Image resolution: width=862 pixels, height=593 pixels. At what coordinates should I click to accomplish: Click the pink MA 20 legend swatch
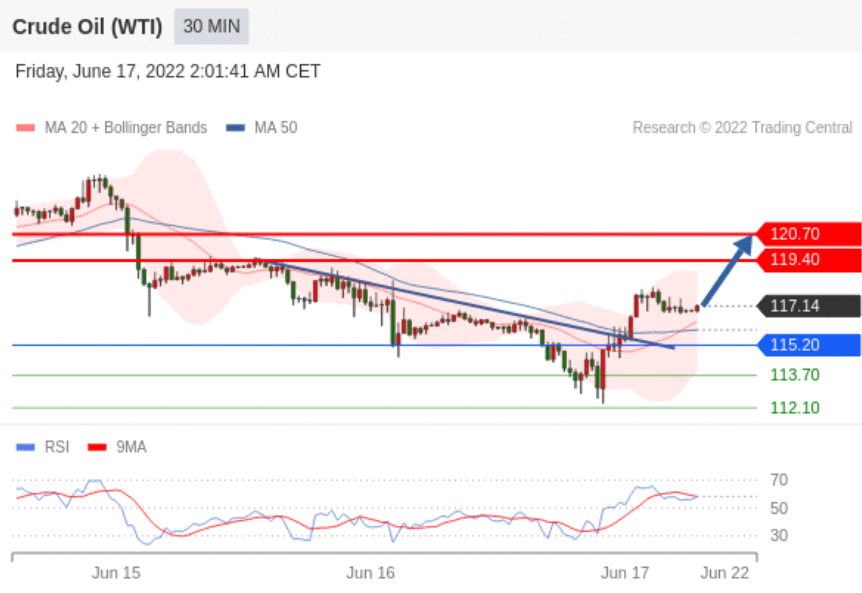(26, 128)
